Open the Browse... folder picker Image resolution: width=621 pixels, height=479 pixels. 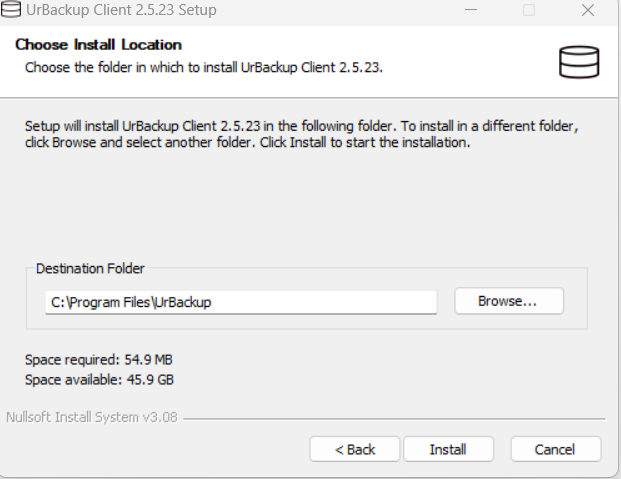(509, 301)
